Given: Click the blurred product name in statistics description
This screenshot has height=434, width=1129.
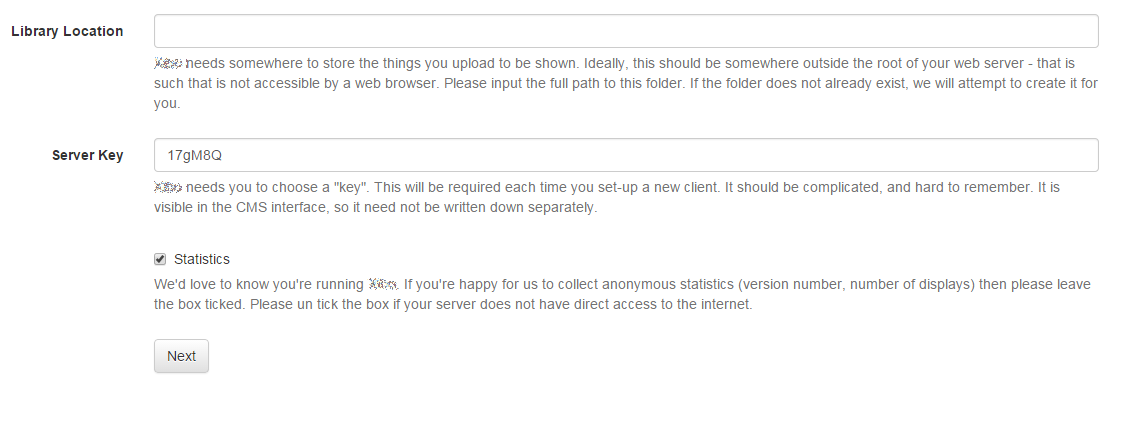Looking at the screenshot, I should (383, 284).
